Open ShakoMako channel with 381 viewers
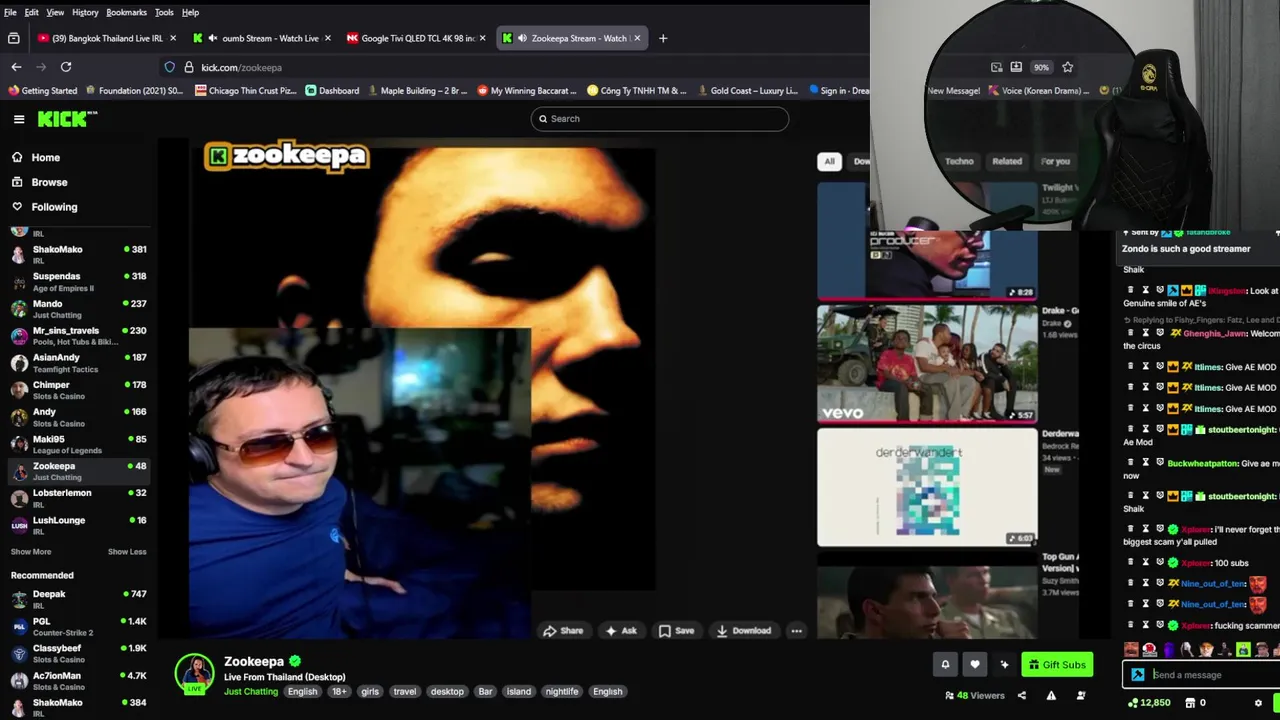This screenshot has height=720, width=1280. [78, 255]
